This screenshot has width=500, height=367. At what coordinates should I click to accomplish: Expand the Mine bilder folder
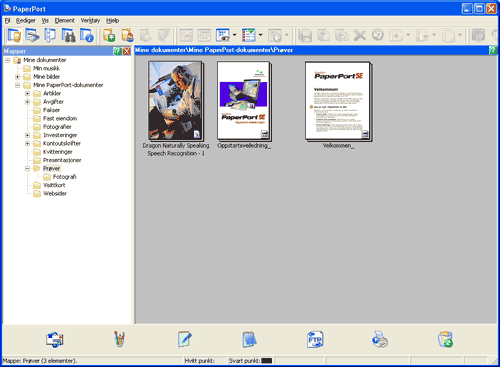tap(17, 77)
